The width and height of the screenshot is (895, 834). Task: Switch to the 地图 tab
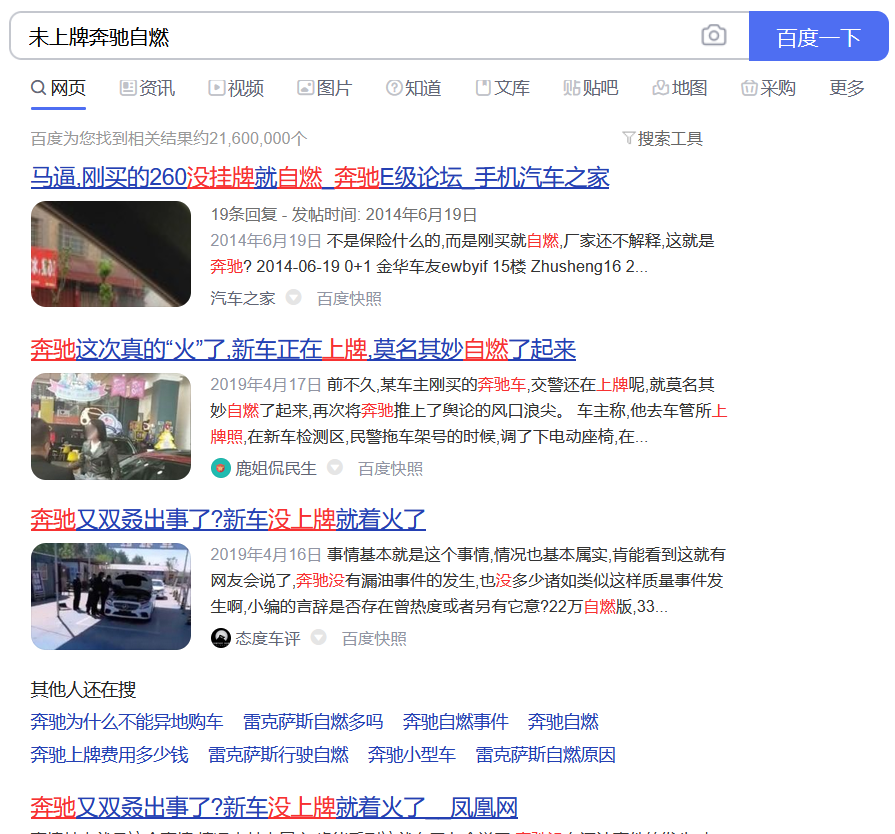(x=680, y=88)
